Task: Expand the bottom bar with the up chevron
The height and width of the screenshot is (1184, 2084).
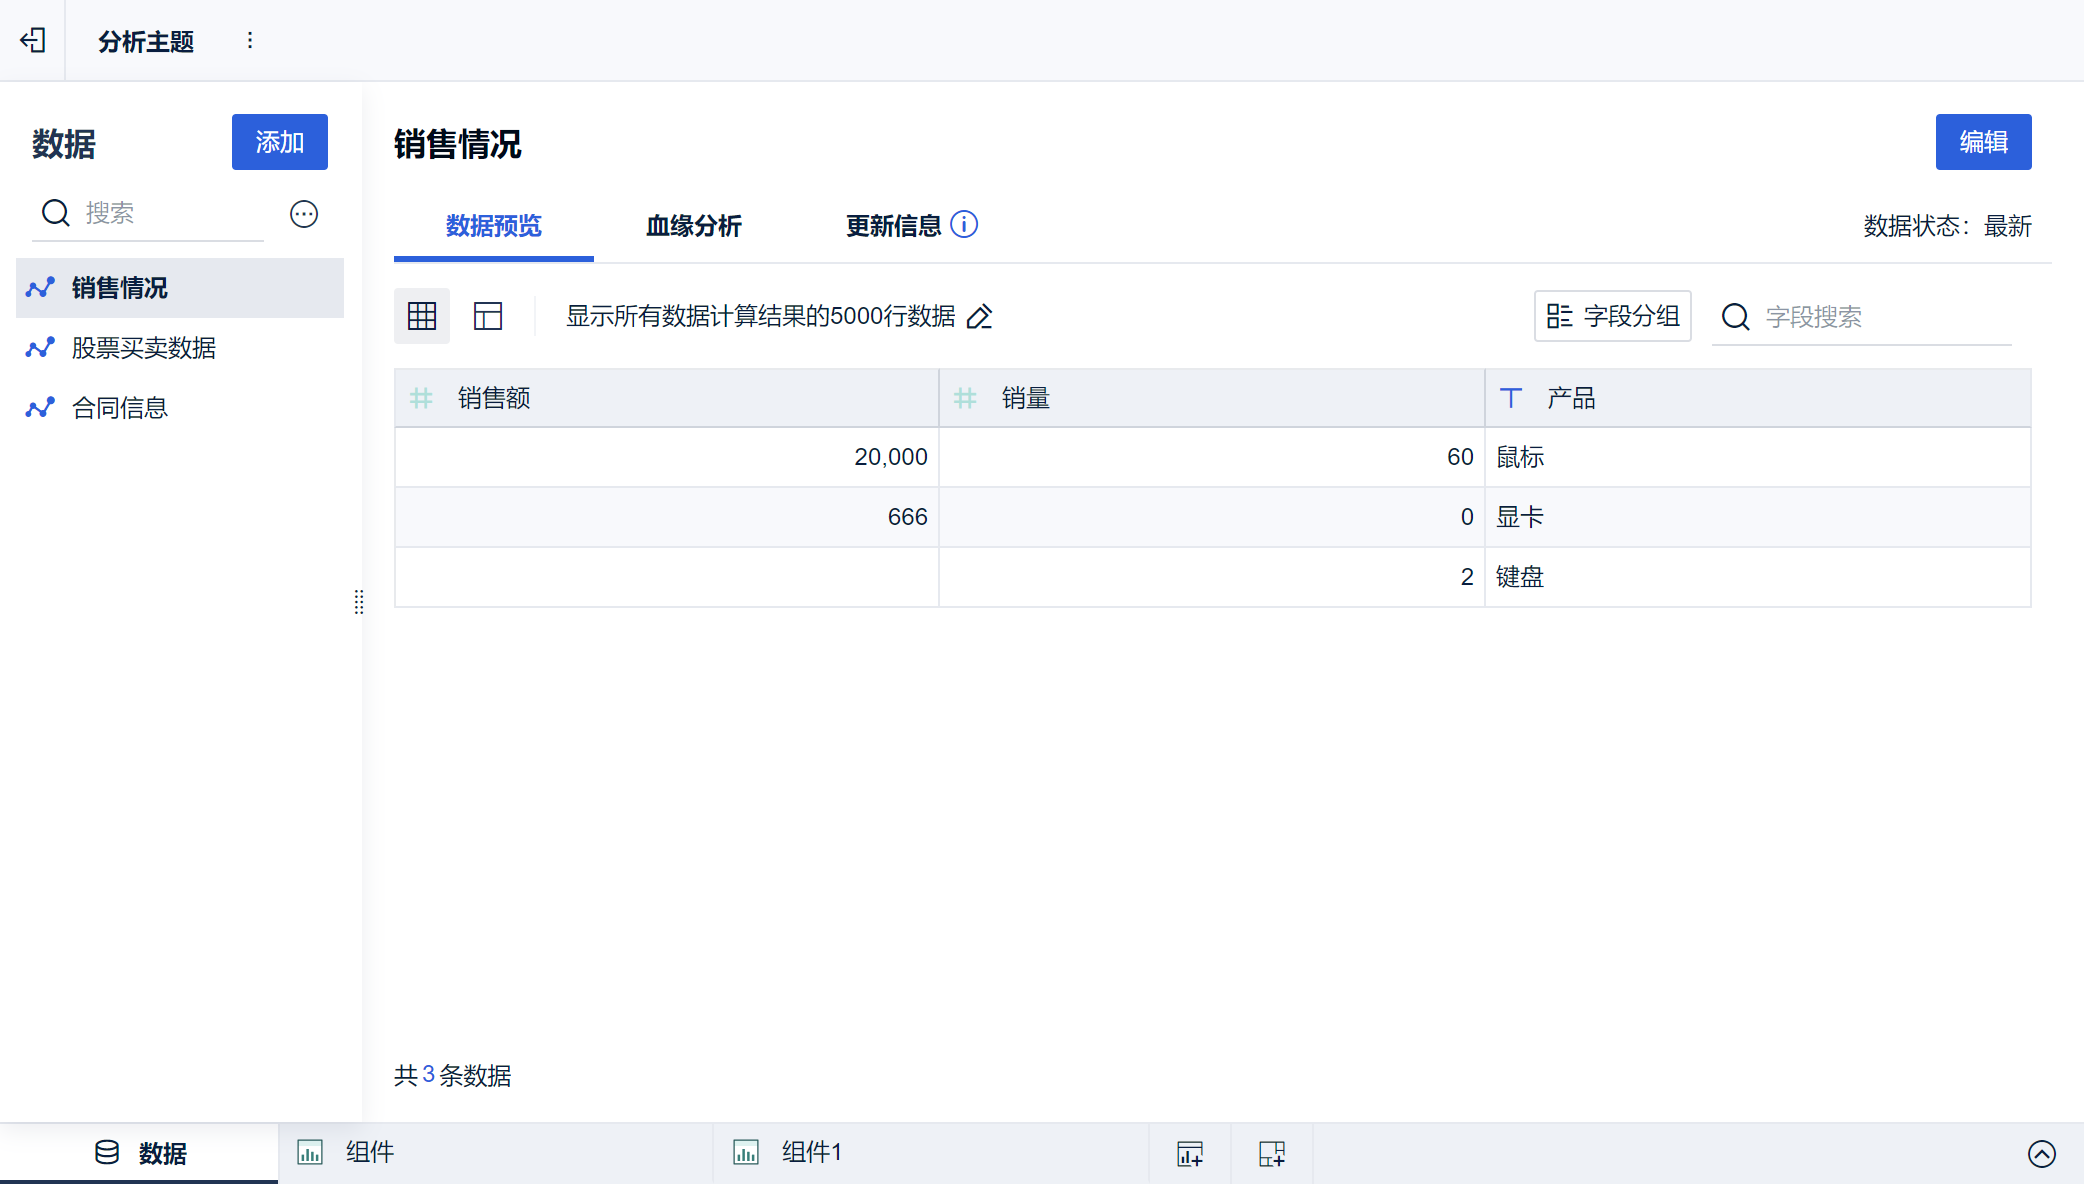Action: coord(2041,1153)
